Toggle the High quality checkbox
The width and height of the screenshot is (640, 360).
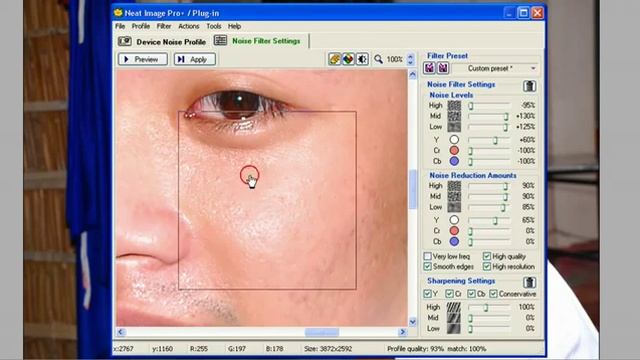coord(487,256)
